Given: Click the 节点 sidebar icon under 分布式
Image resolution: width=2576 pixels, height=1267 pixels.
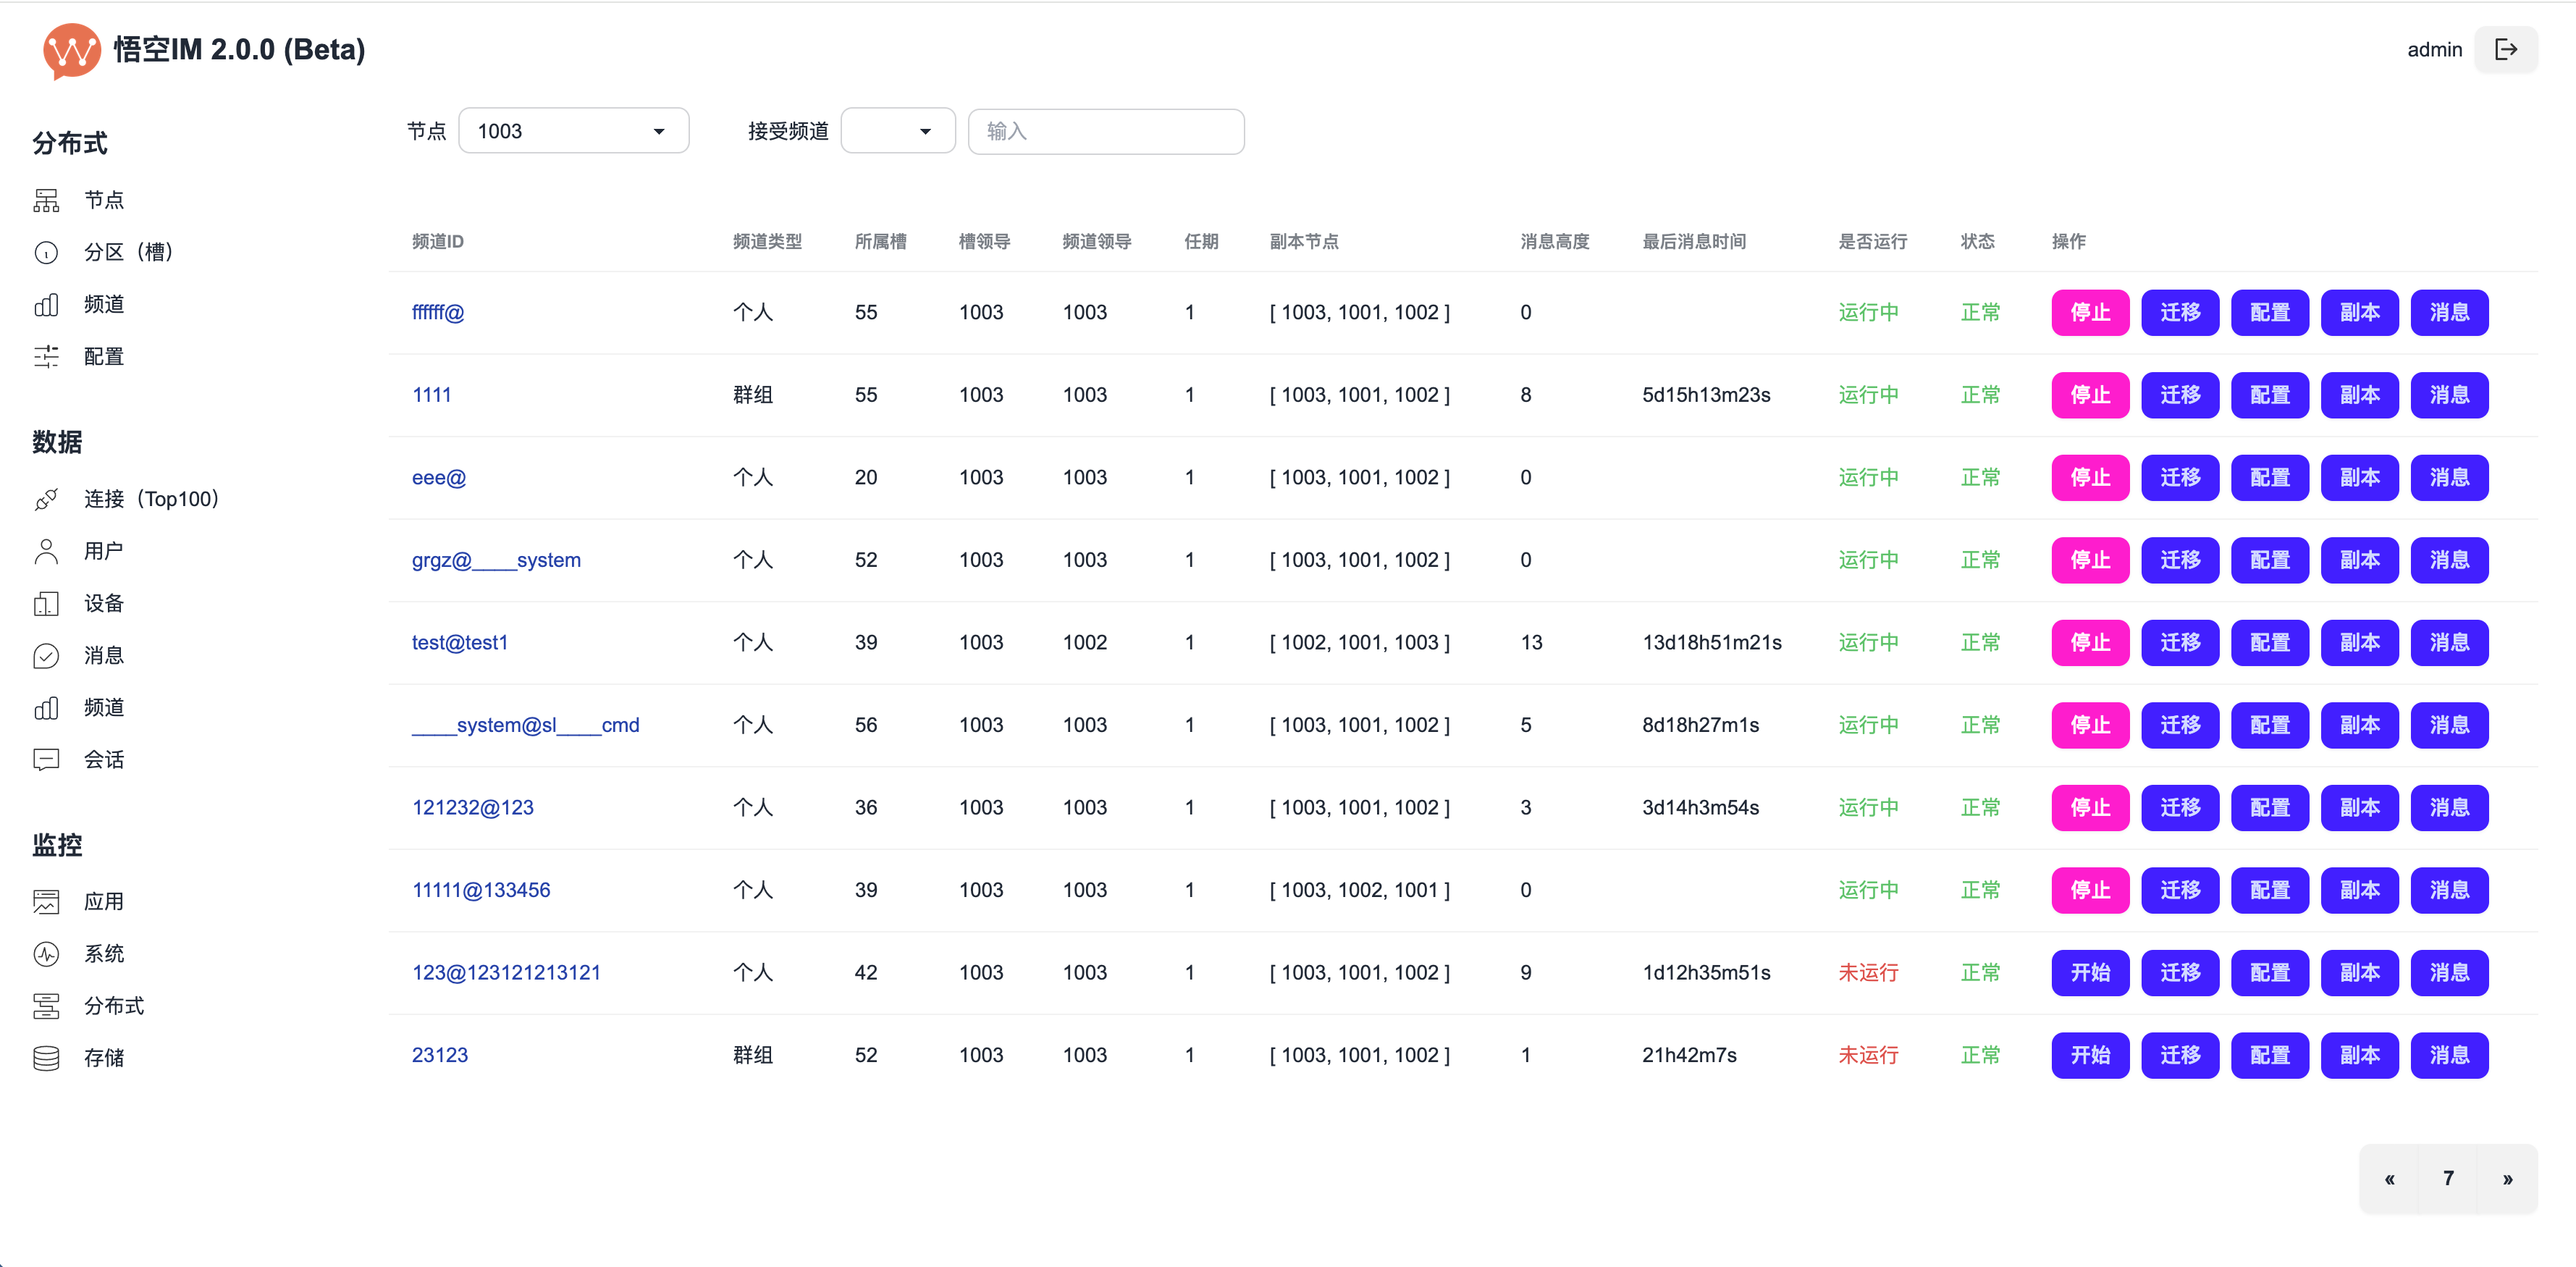Looking at the screenshot, I should (46, 200).
